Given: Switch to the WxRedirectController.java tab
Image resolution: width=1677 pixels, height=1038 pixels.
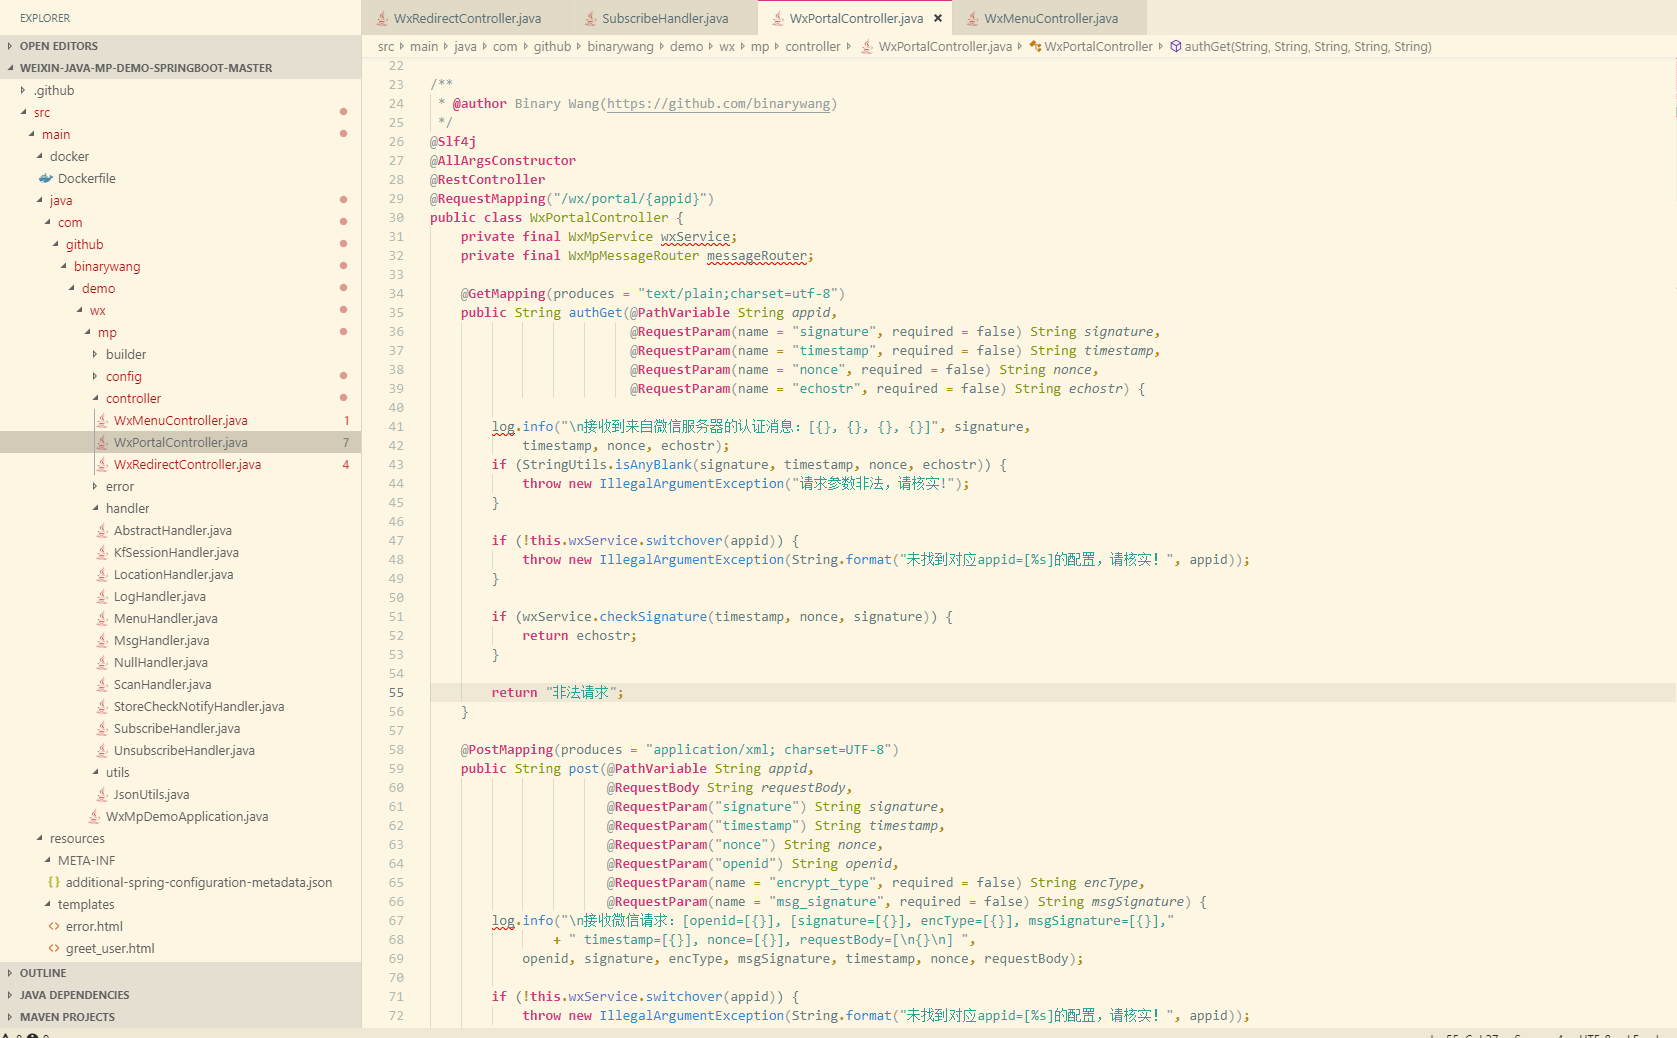Looking at the screenshot, I should (x=465, y=18).
